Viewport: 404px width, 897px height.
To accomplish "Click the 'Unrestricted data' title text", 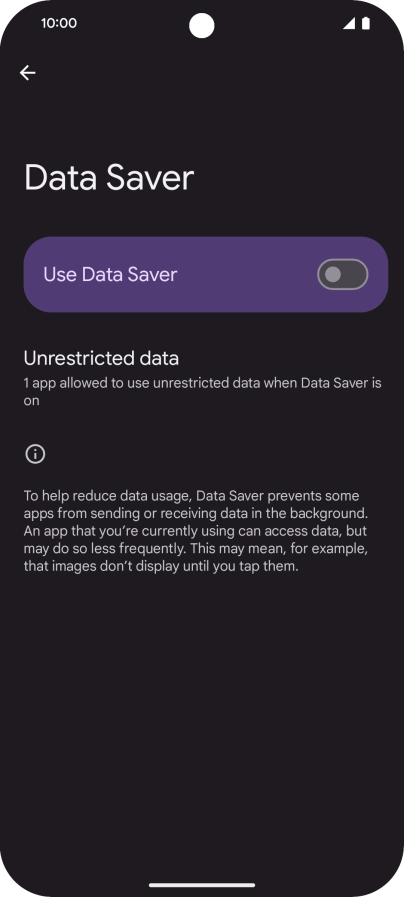I will point(101,359).
